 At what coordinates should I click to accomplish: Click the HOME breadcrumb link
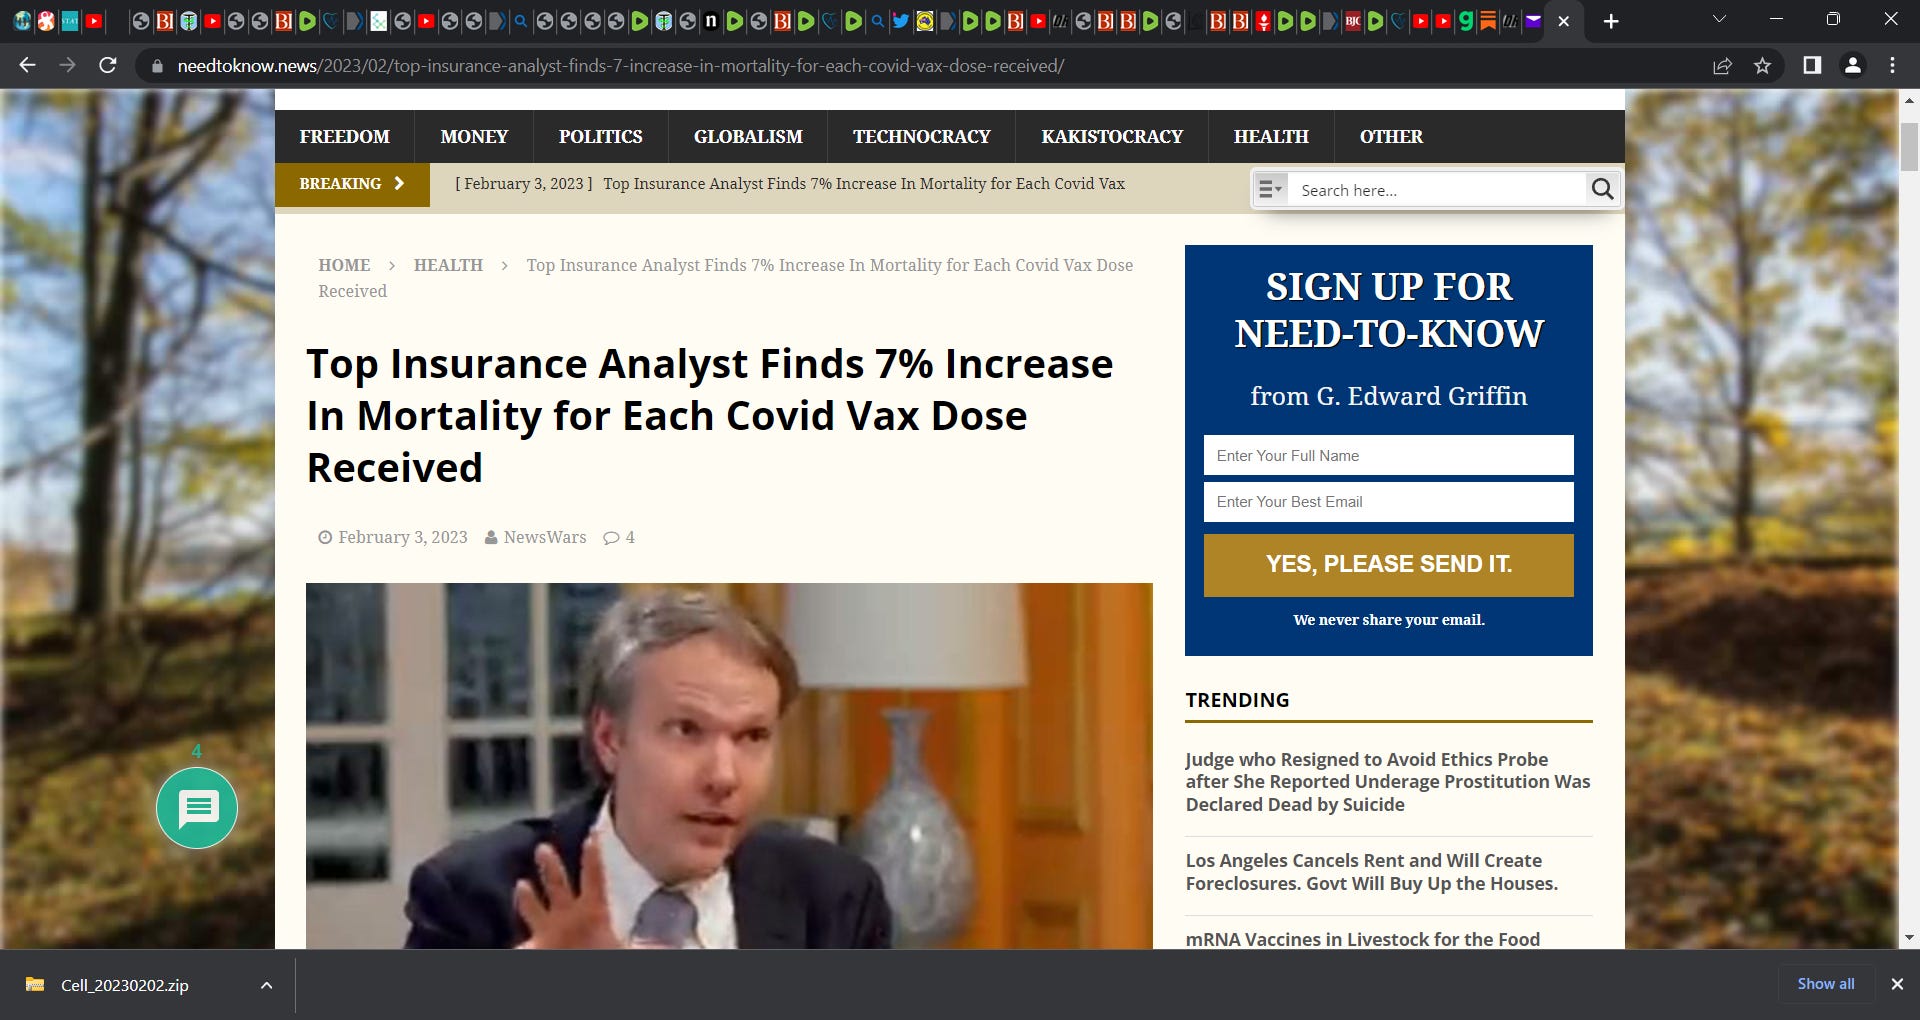[344, 265]
